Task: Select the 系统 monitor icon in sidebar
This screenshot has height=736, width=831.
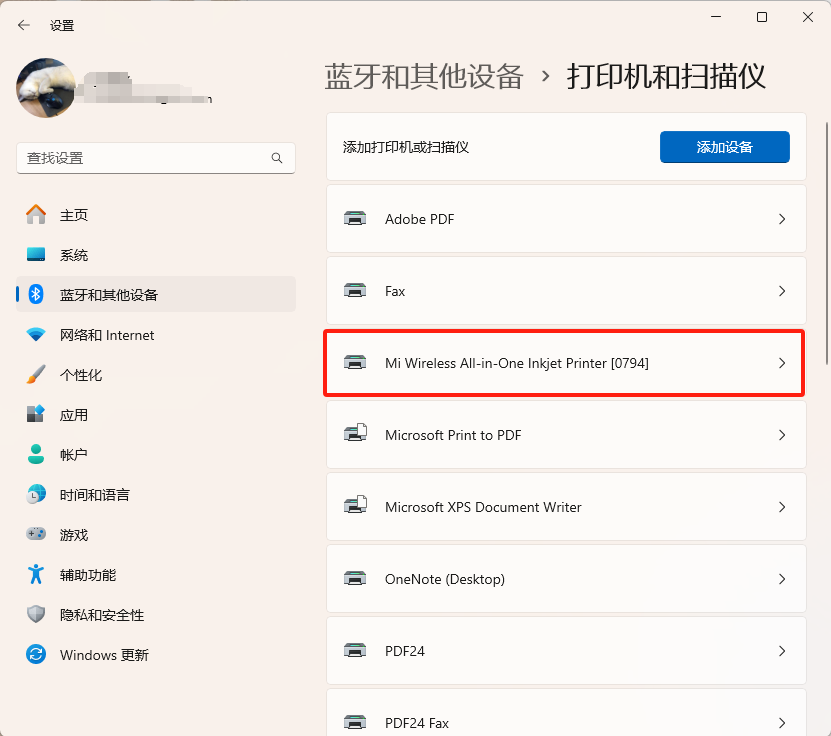Action: [36, 254]
